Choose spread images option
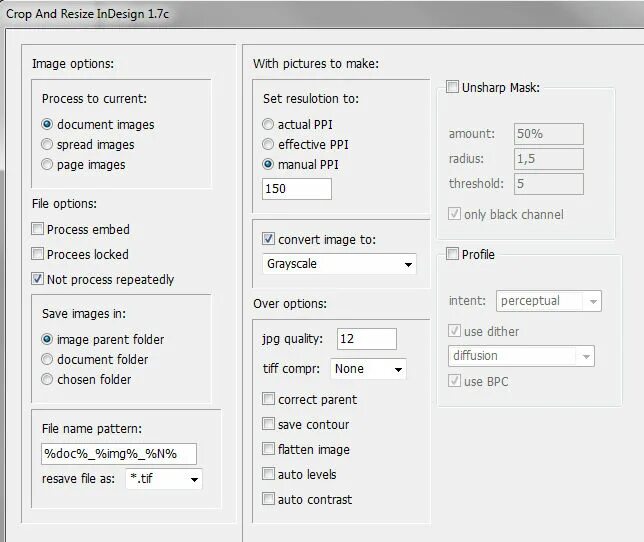 (47, 145)
